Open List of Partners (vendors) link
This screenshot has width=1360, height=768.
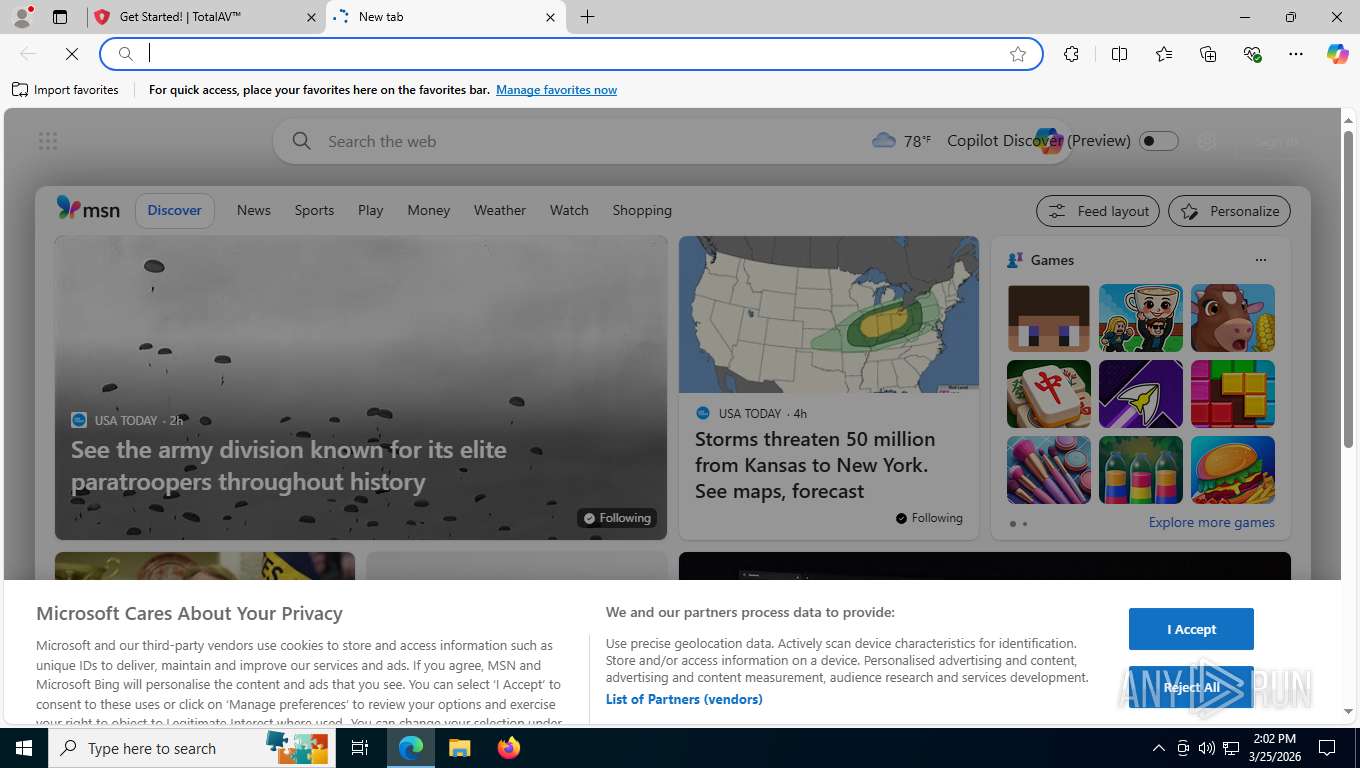click(684, 699)
